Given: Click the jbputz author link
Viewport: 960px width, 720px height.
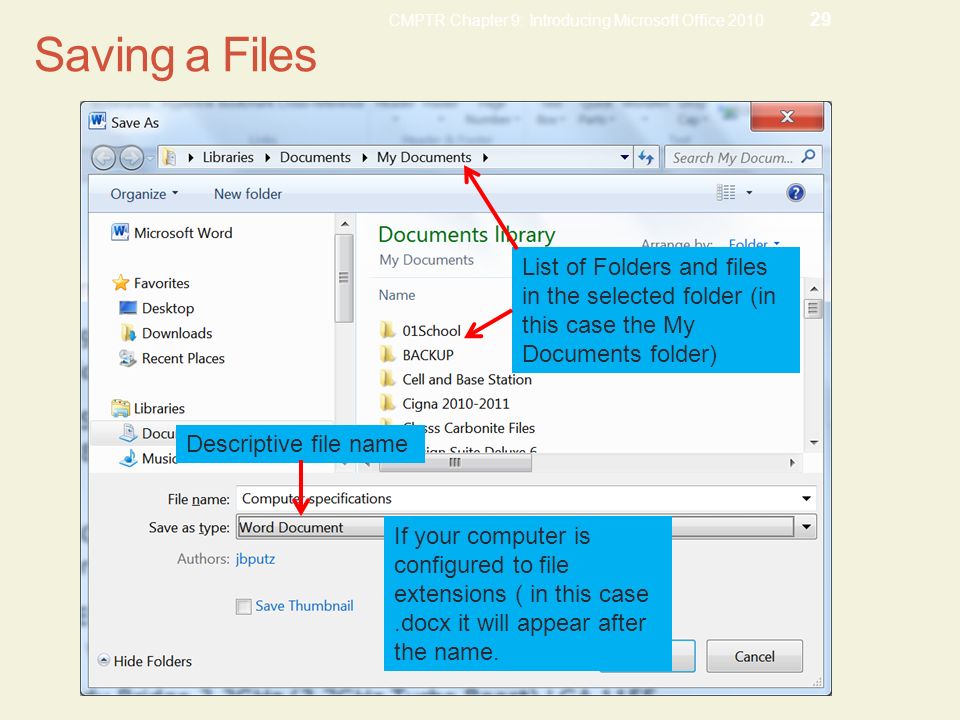Looking at the screenshot, I should (255, 559).
